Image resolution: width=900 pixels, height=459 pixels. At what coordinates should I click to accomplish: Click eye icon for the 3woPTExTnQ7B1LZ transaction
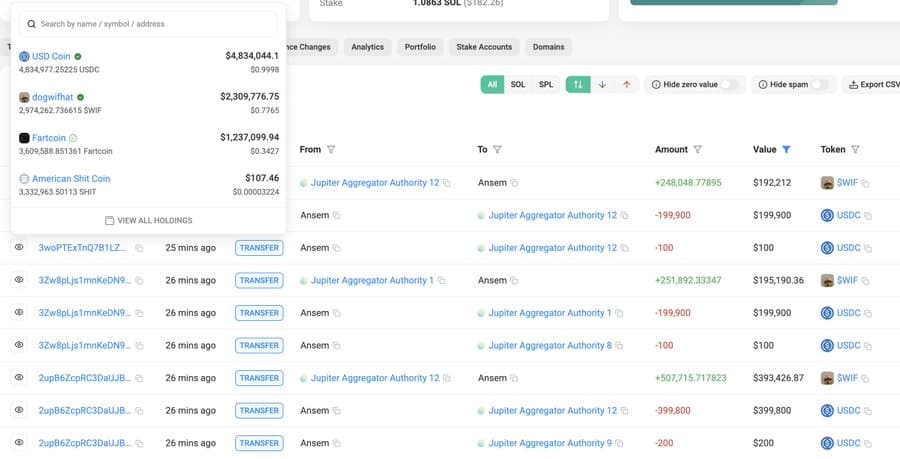click(x=18, y=248)
